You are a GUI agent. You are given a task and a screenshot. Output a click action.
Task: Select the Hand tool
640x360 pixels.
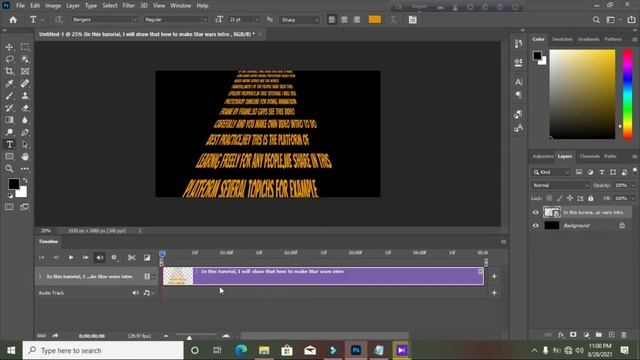(x=25, y=157)
